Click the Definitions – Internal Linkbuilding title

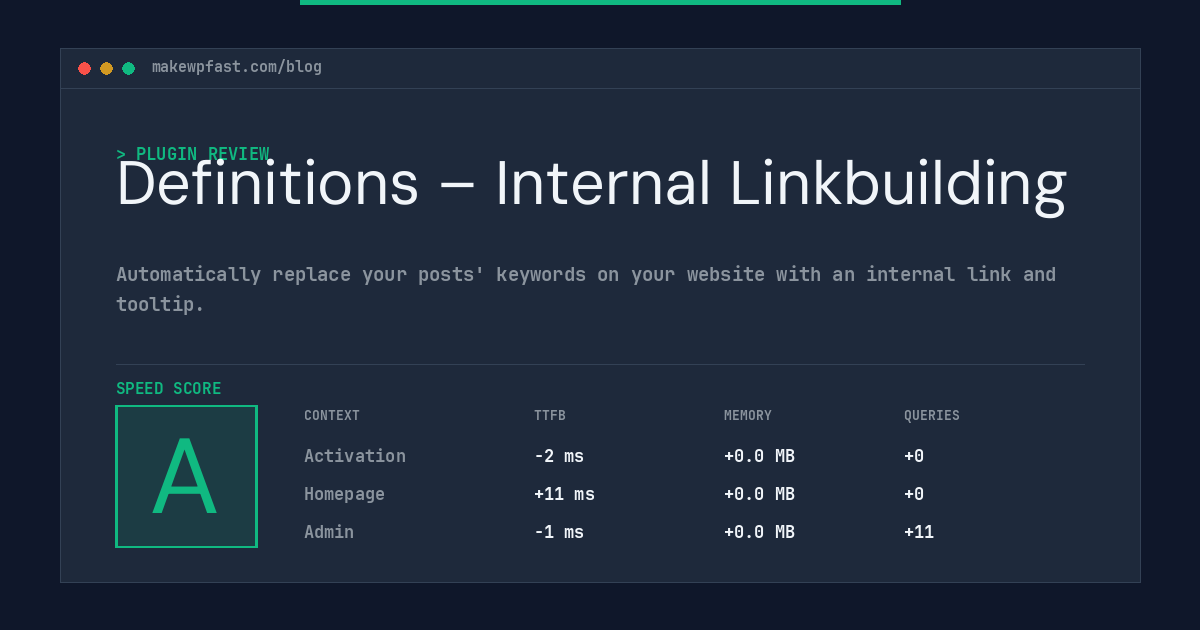coord(591,184)
